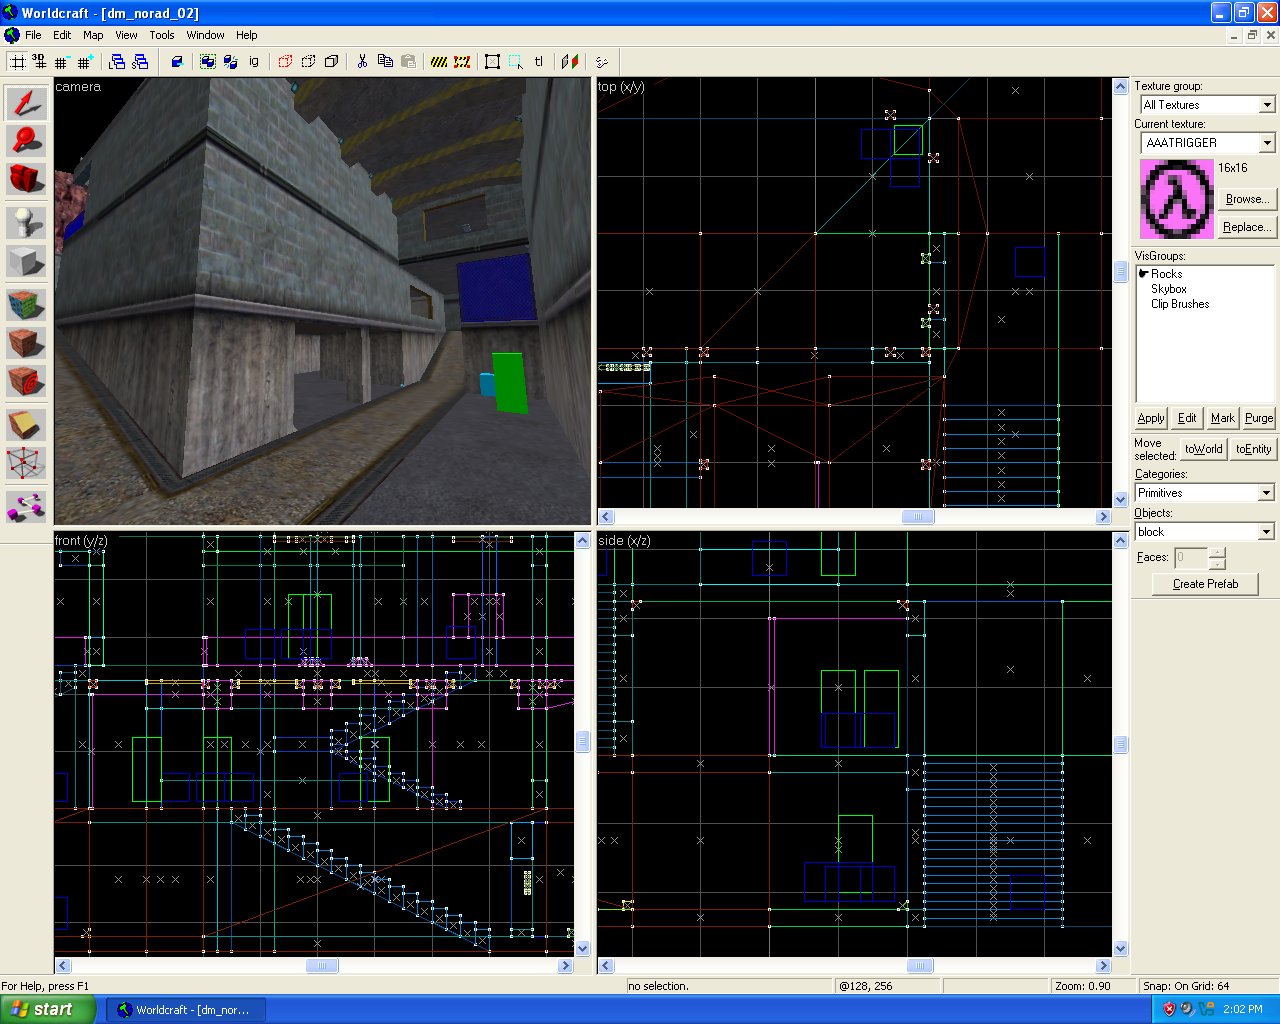Image resolution: width=1280 pixels, height=1024 pixels.
Task: Click the Cut scissors icon
Action: [x=362, y=62]
